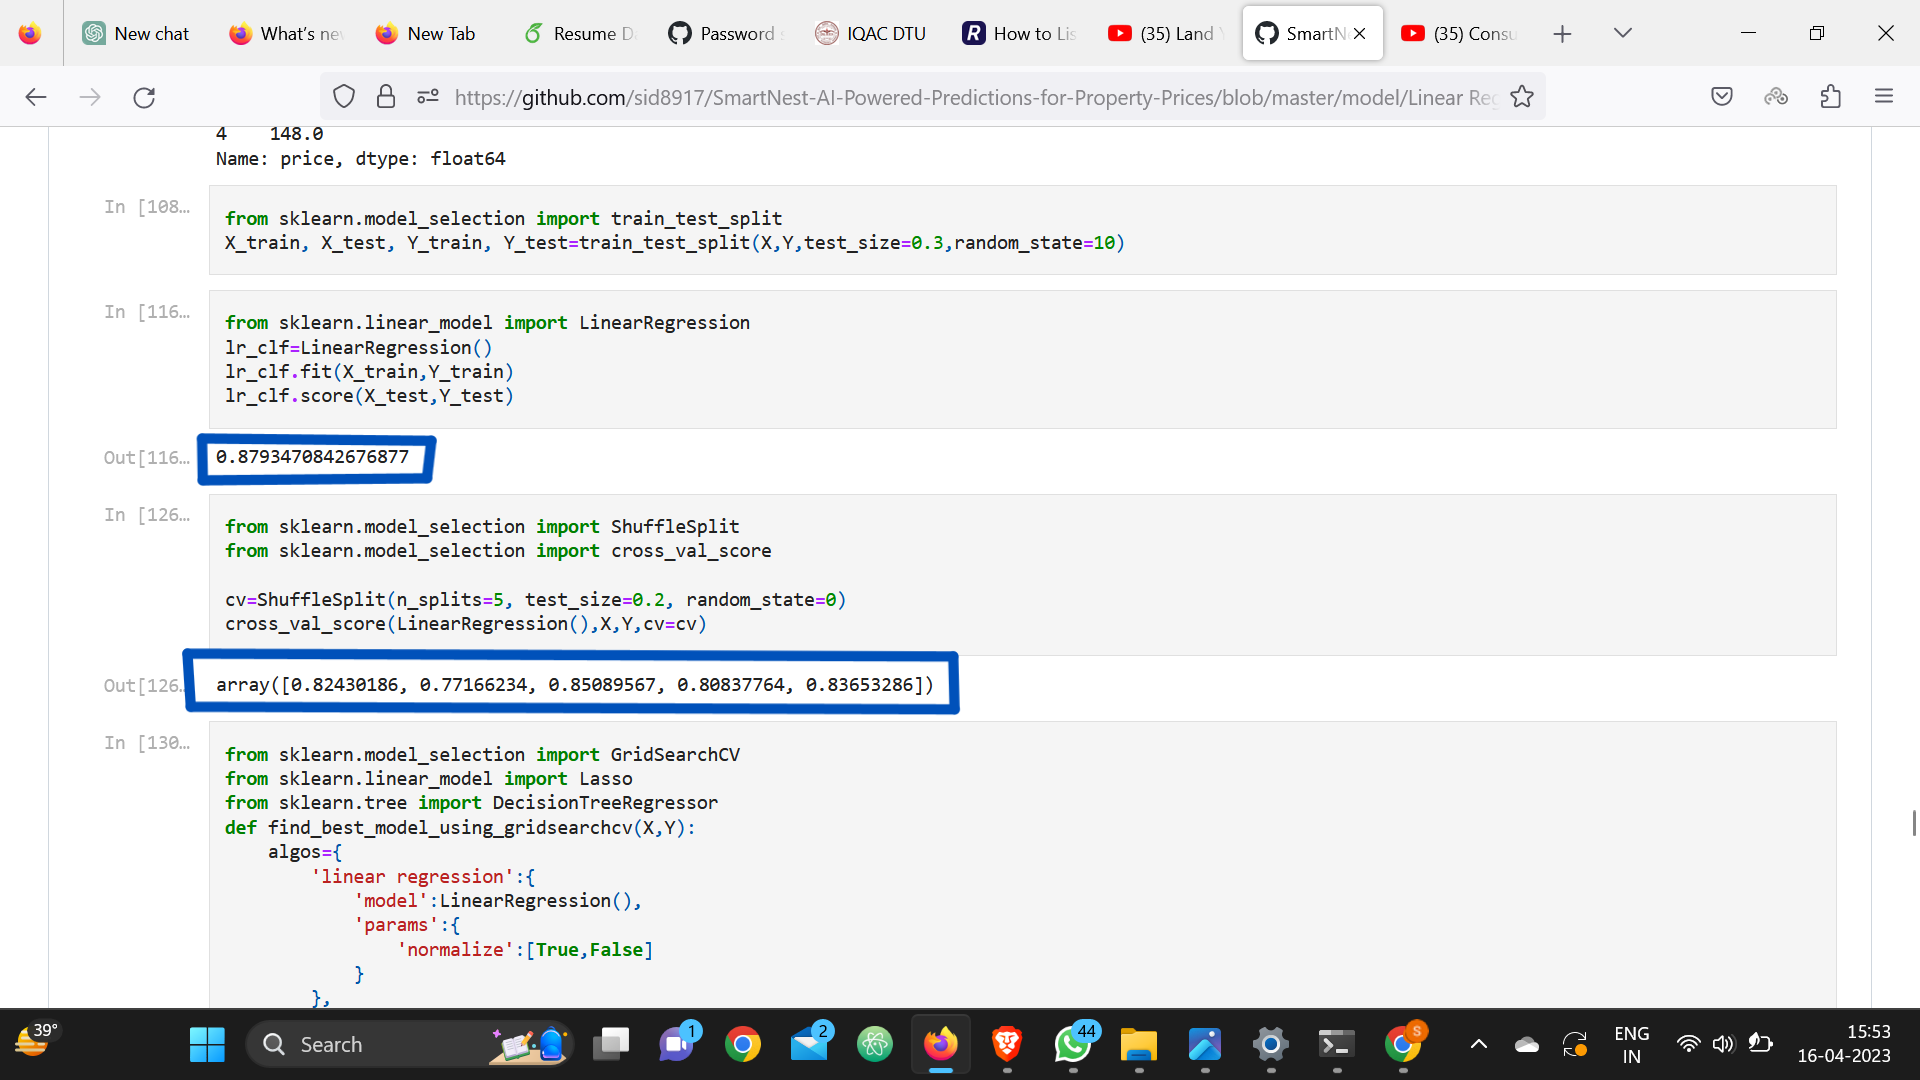
Task: Open Firefox View icon in tab bar
Action: pyautogui.click(x=30, y=33)
